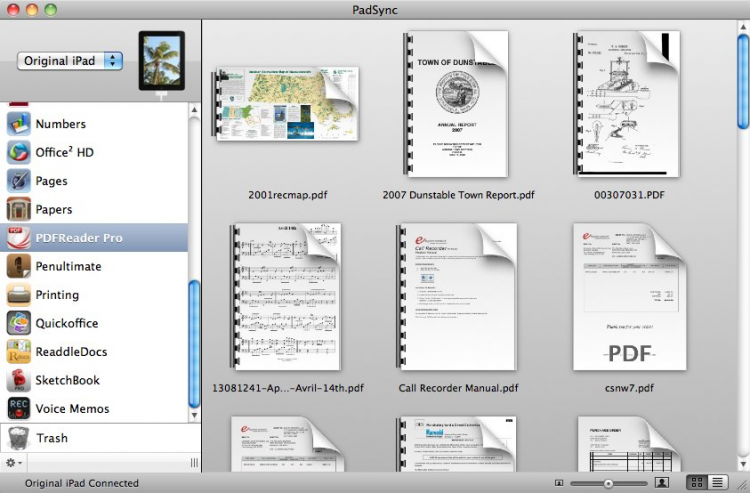The width and height of the screenshot is (750, 493).
Task: Click the Pages app icon
Action: pos(19,181)
